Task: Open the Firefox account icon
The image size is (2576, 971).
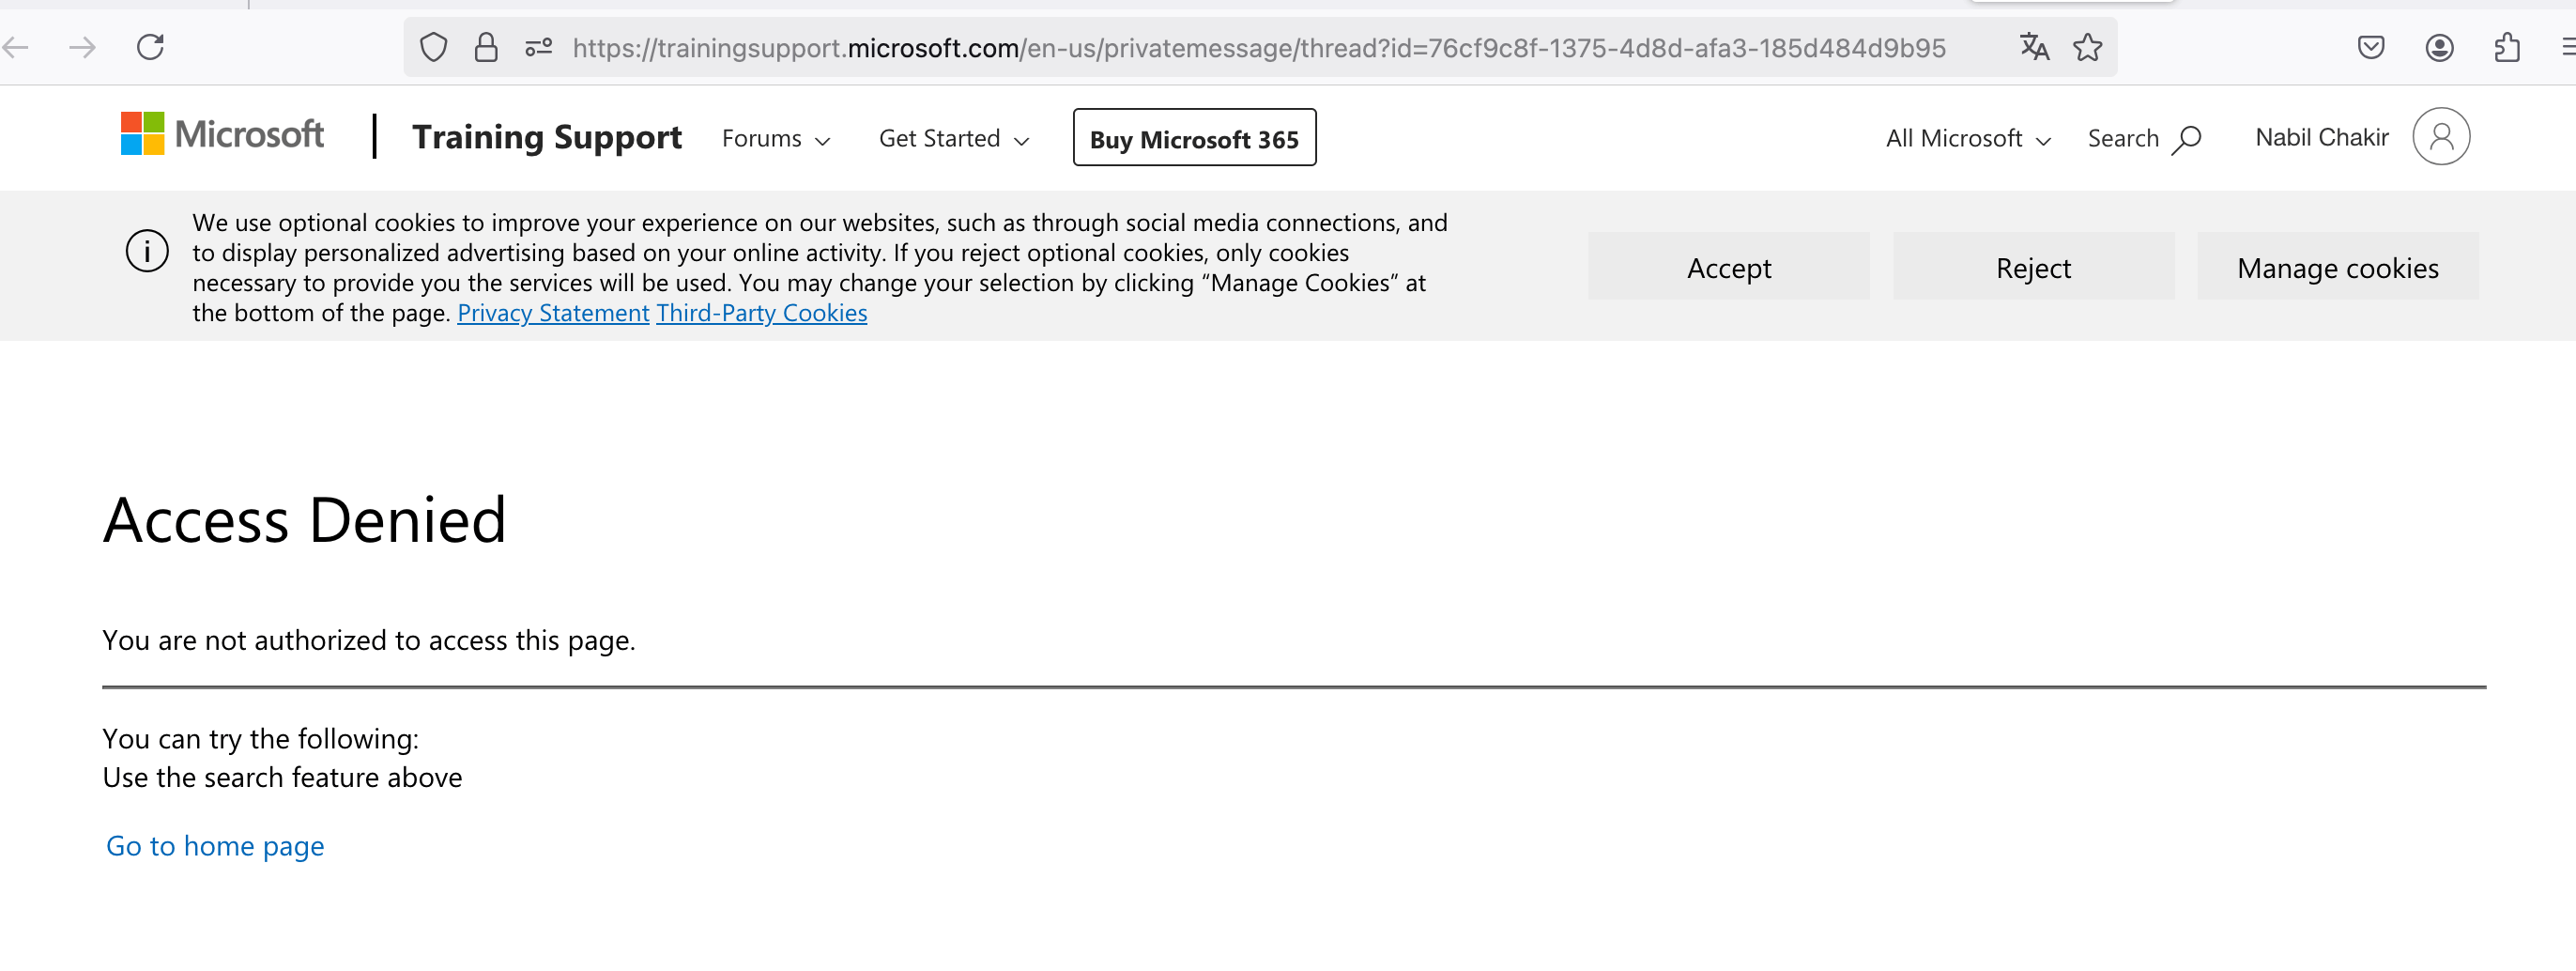Action: (x=2440, y=47)
